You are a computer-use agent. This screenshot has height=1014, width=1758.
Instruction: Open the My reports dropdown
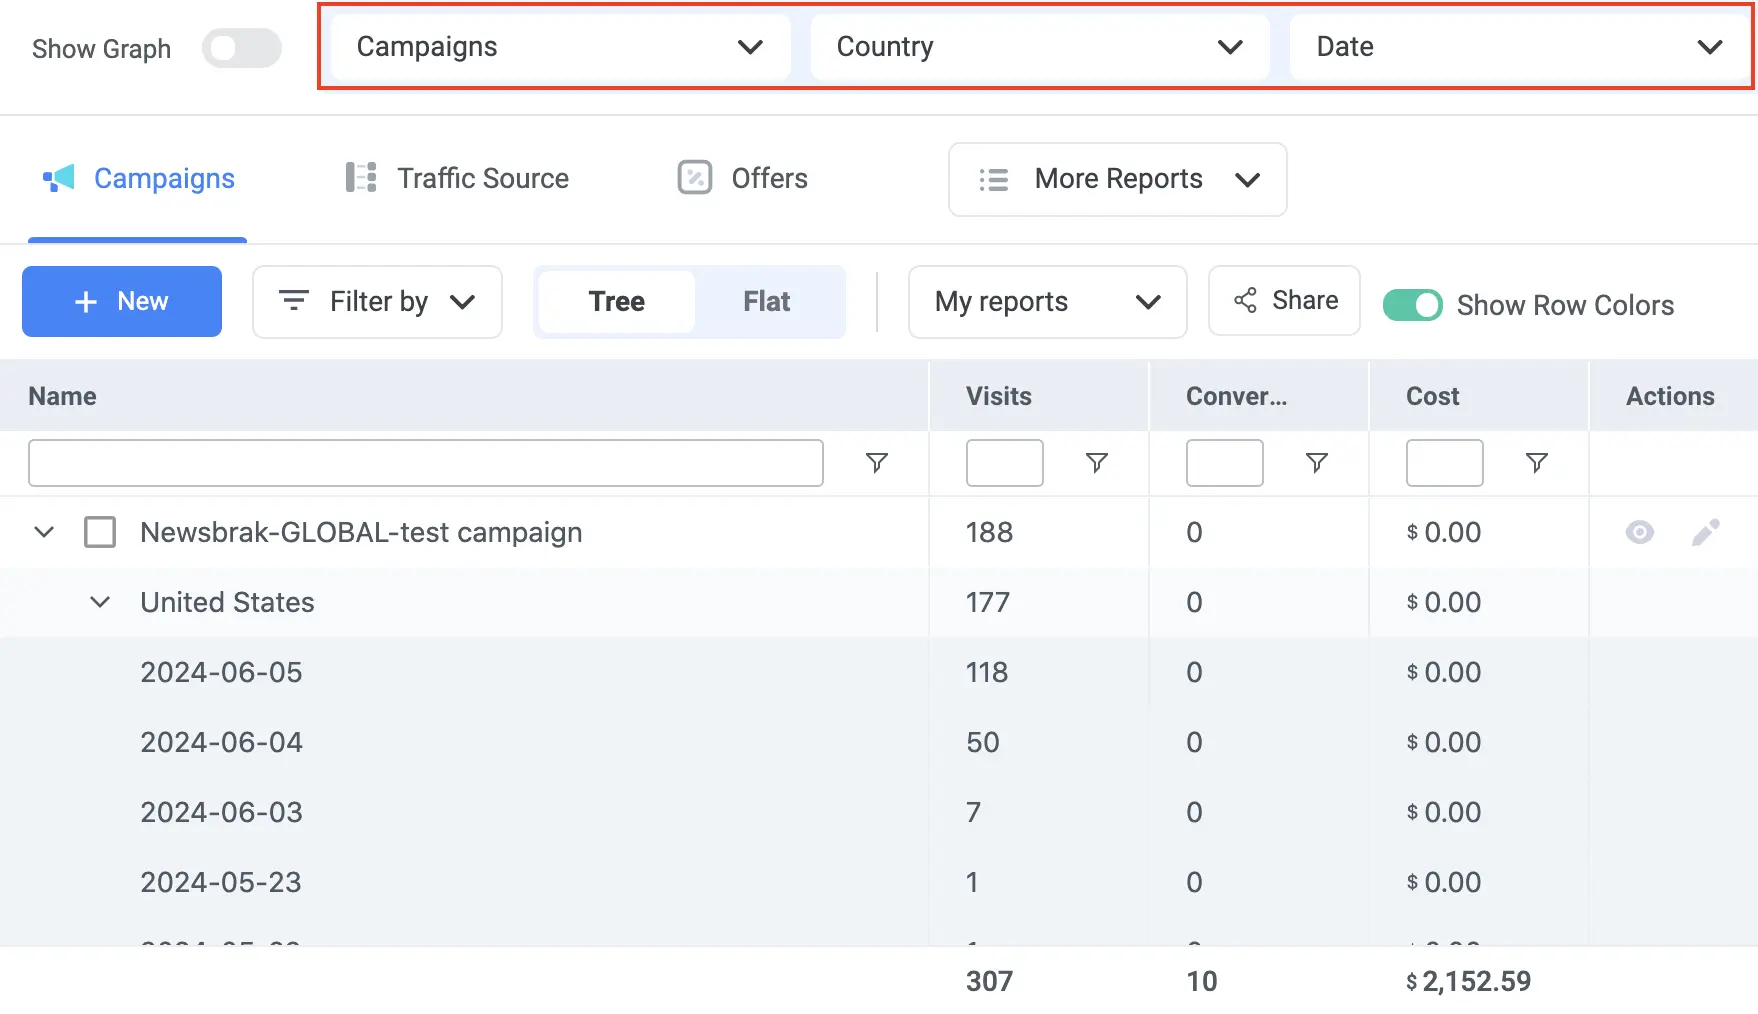pos(1047,302)
